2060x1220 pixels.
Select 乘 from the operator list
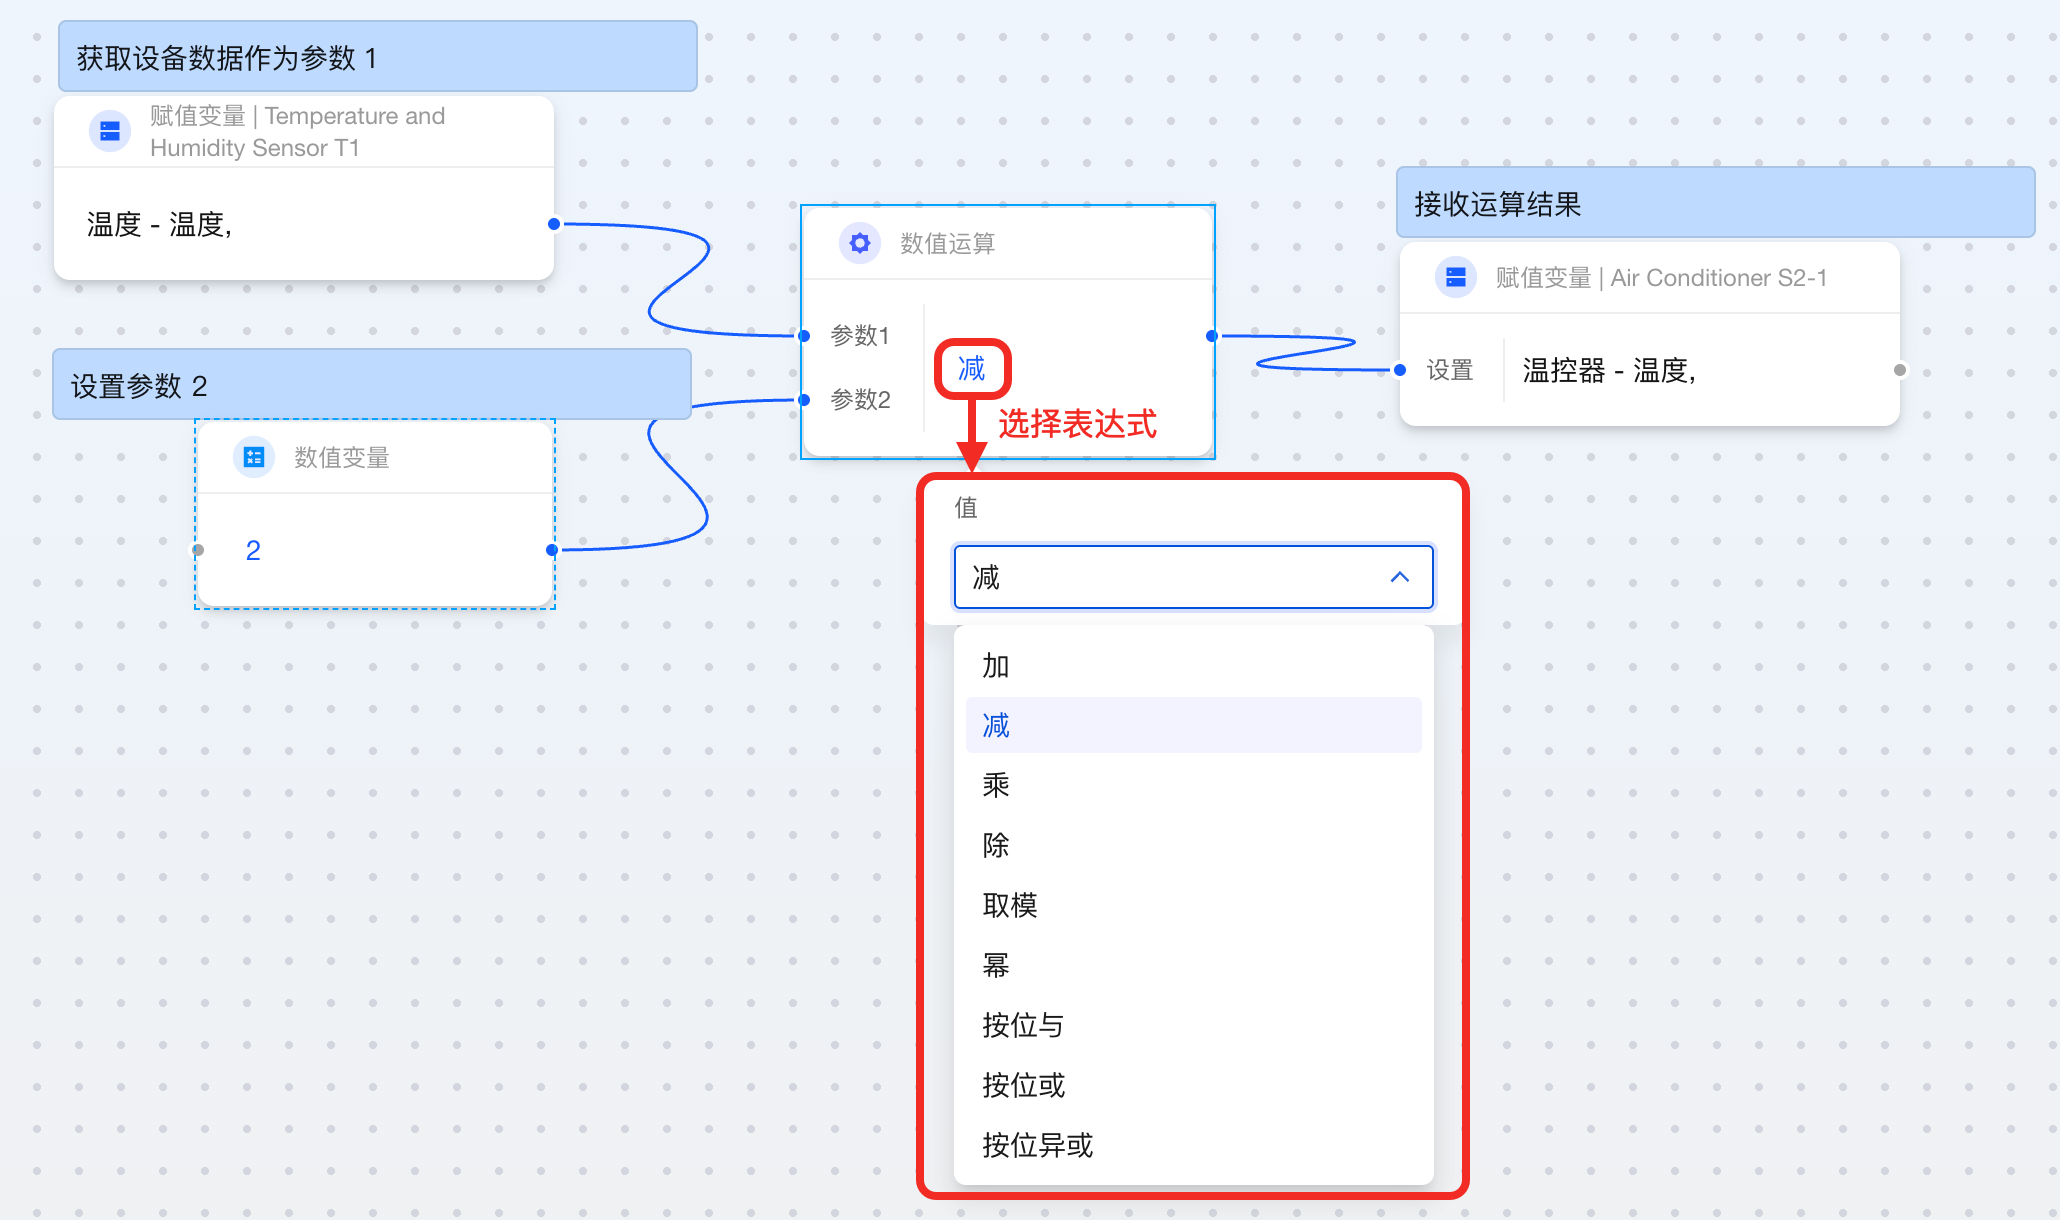click(996, 785)
